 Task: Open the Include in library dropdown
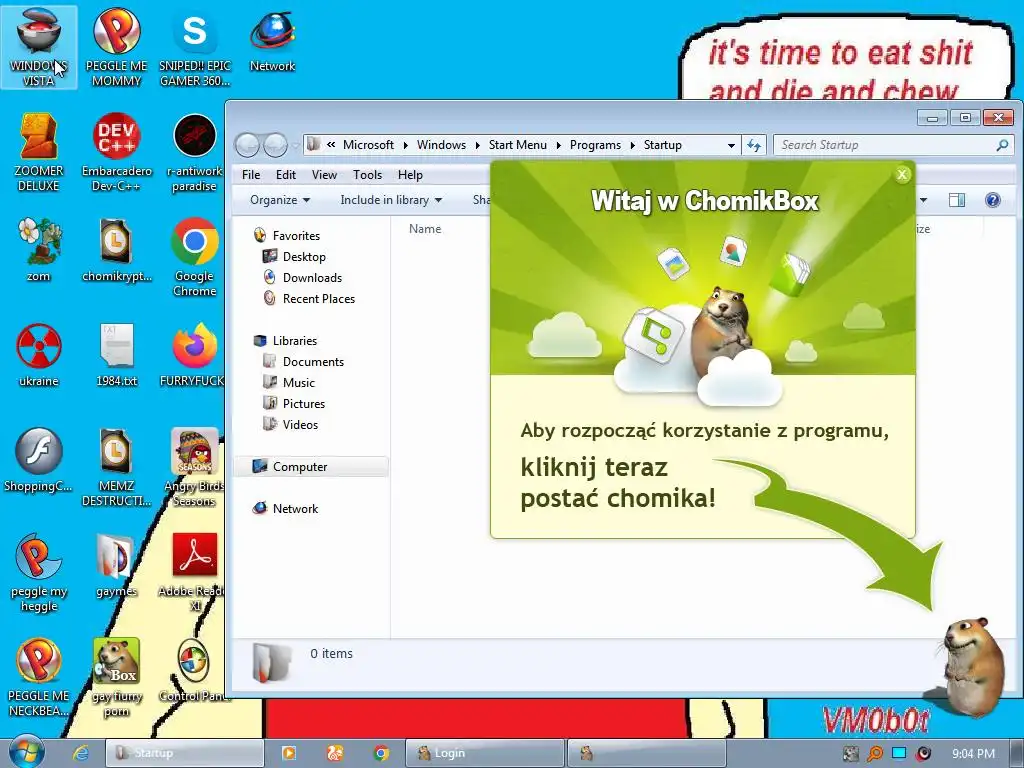pyautogui.click(x=391, y=200)
